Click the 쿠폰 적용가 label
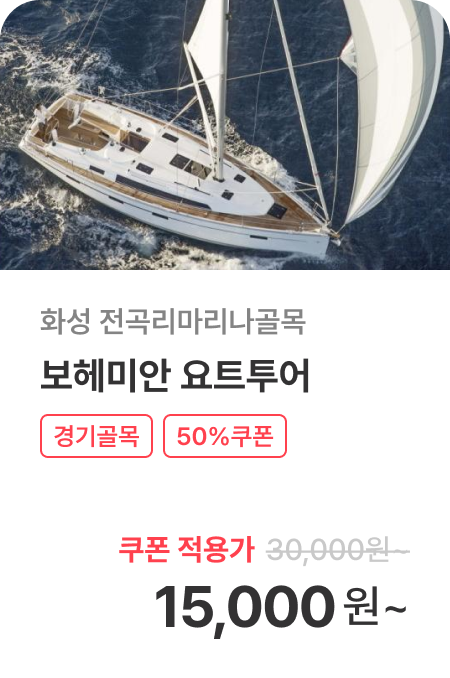Viewport: 450px width, 678px height. [186, 550]
